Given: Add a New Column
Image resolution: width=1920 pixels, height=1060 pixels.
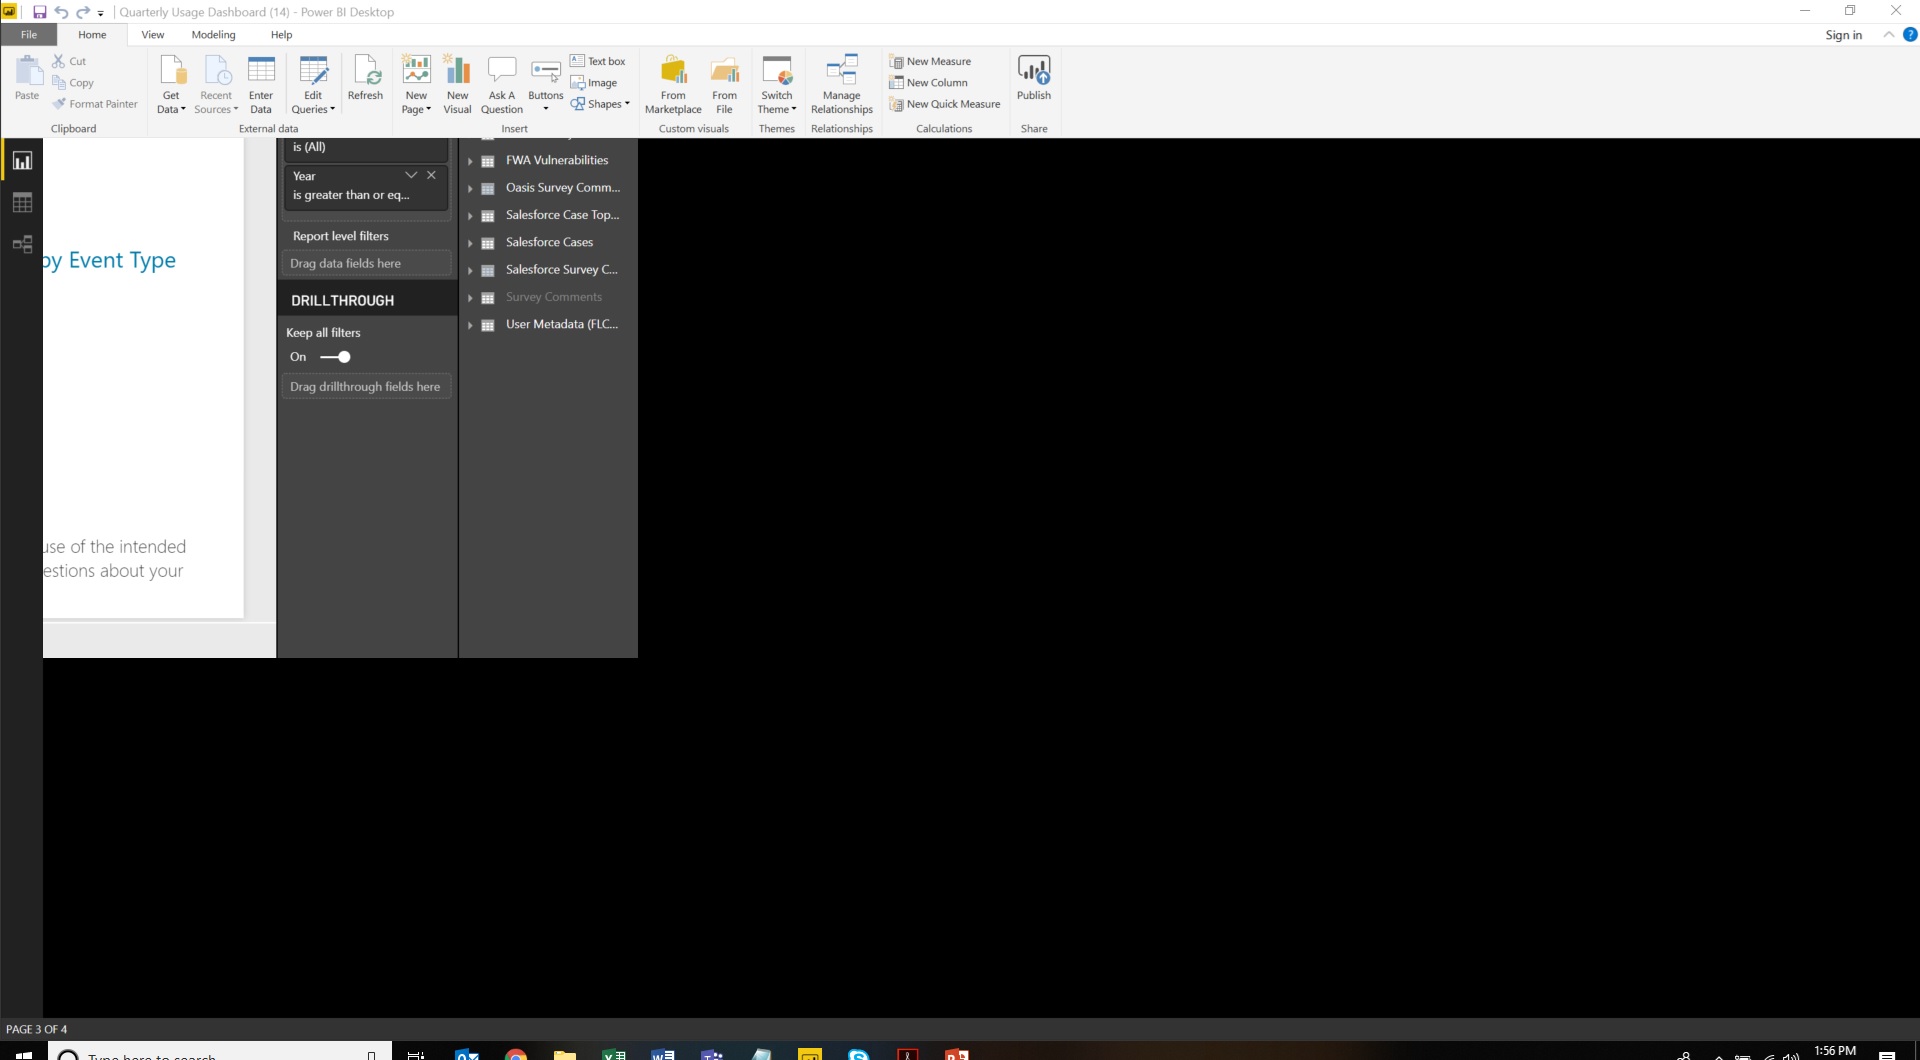Looking at the screenshot, I should 928,83.
